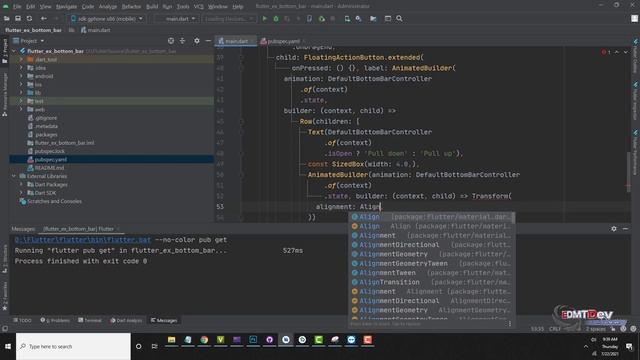The width and height of the screenshot is (640, 360).
Task: Click the red error indicator in editor
Action: point(606,52)
